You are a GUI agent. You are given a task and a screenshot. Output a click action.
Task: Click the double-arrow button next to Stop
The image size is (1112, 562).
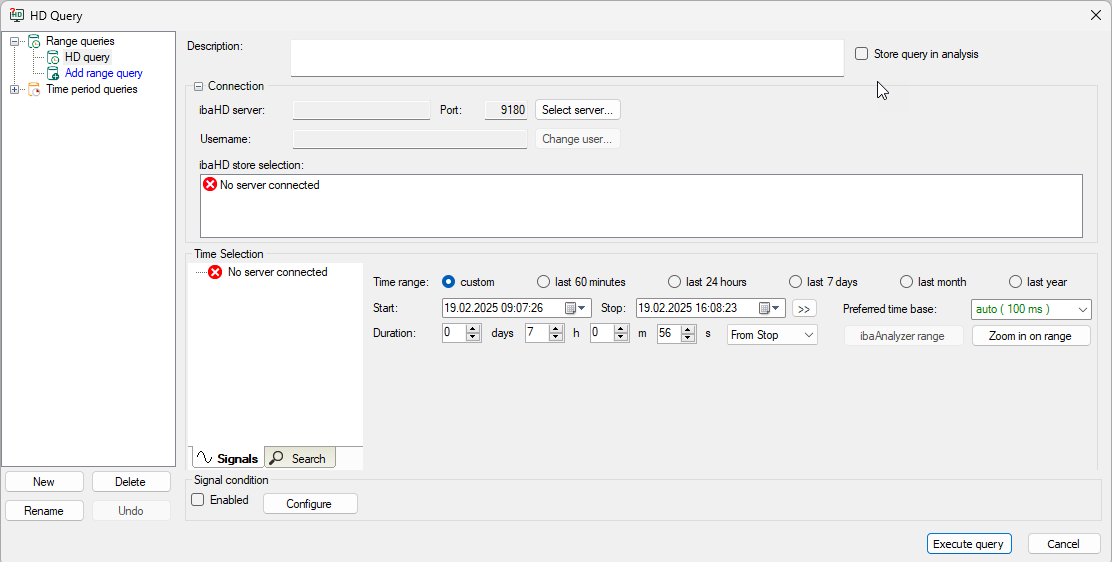tap(805, 309)
